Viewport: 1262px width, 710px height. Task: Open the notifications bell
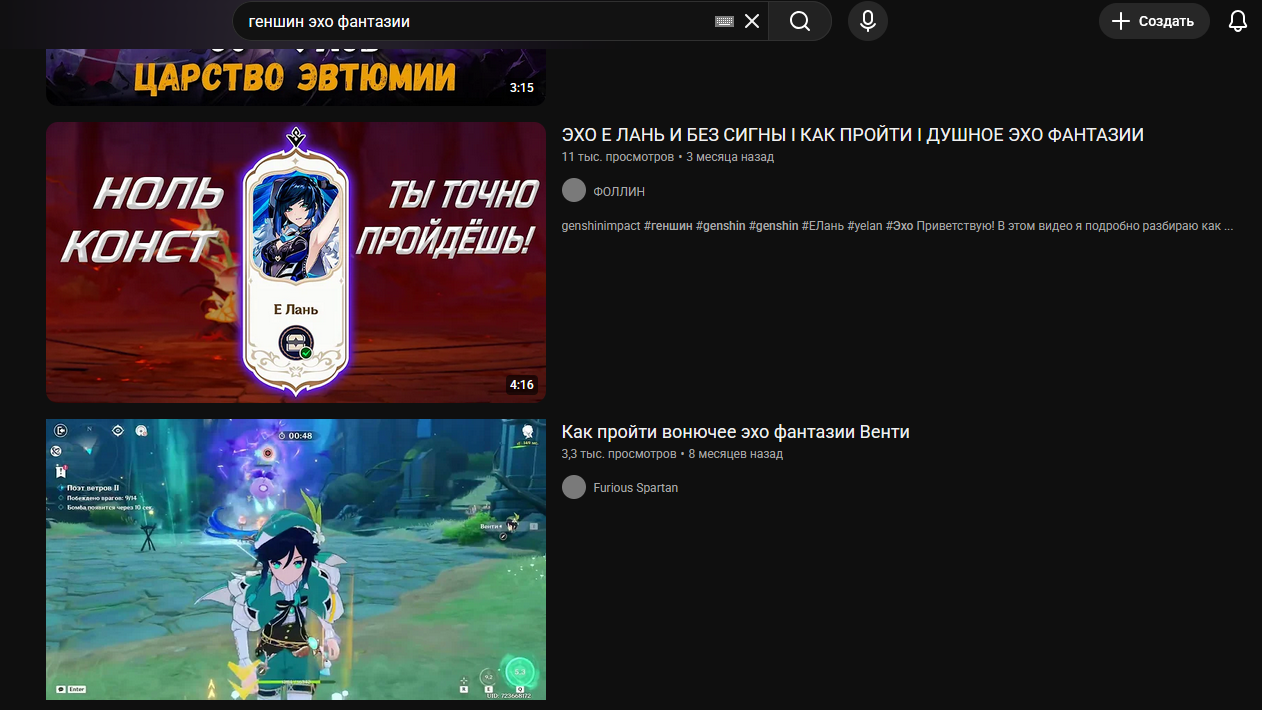[1238, 21]
